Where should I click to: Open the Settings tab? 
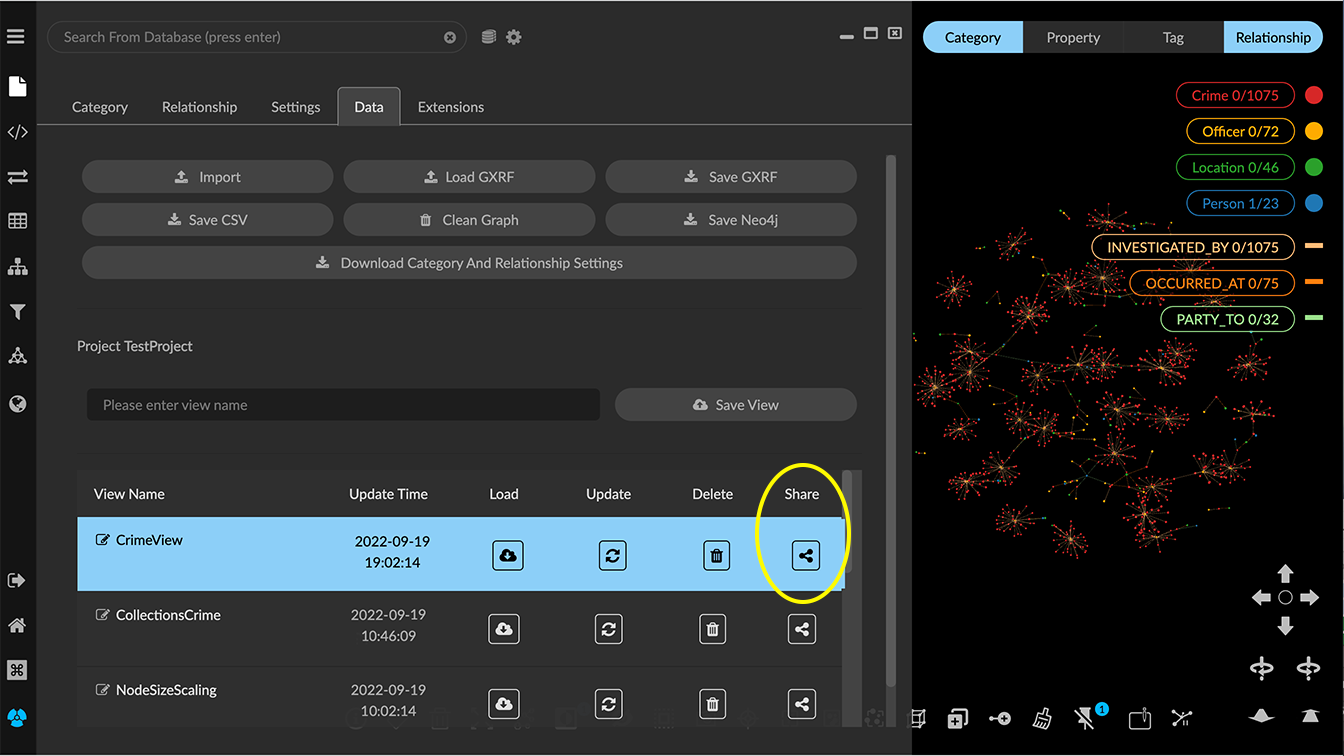pyautogui.click(x=295, y=107)
